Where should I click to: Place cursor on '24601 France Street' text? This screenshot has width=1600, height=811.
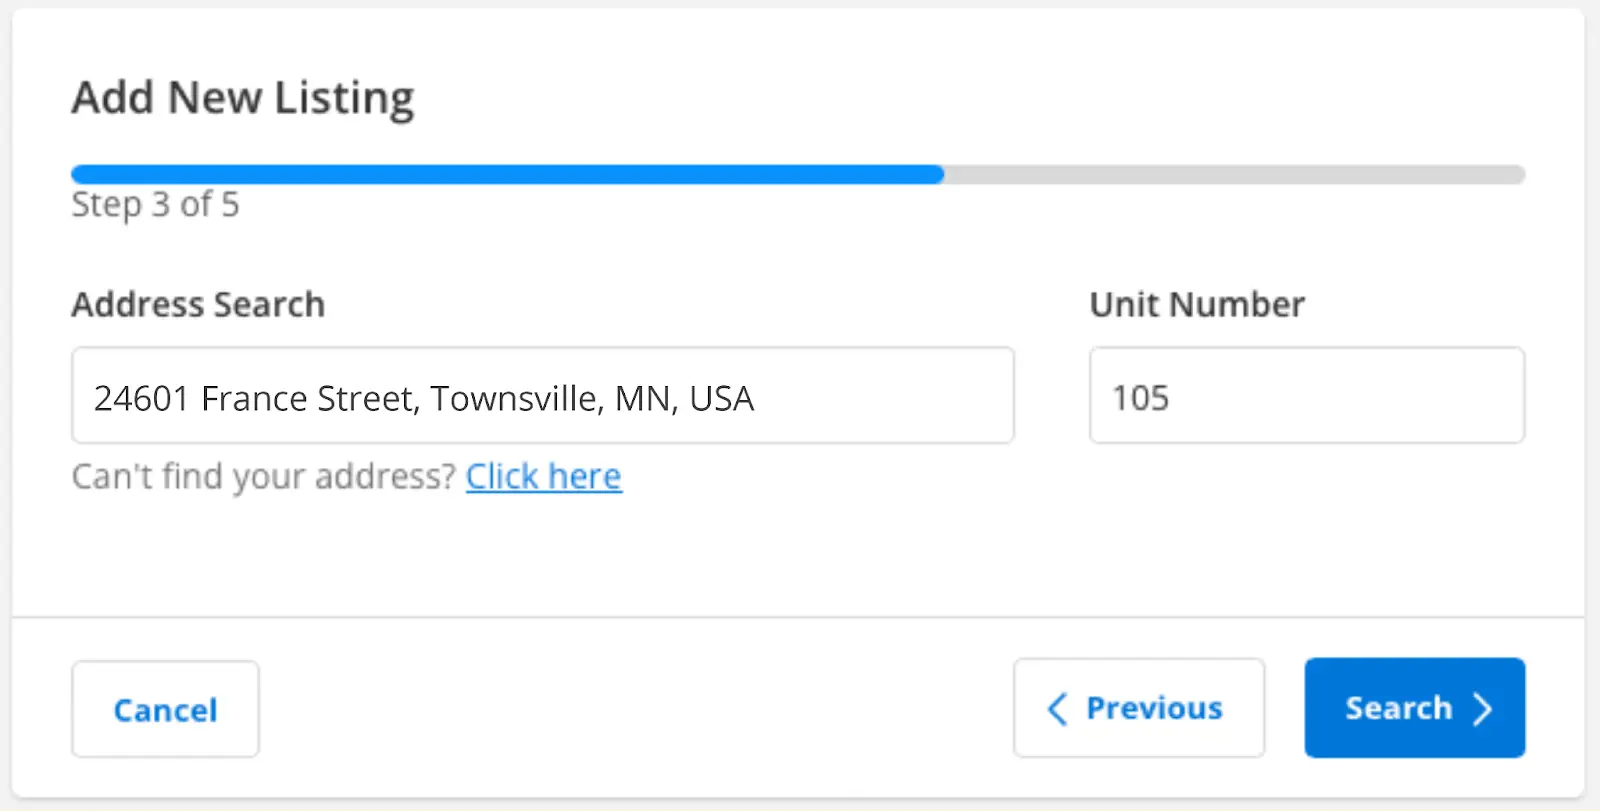[256, 399]
